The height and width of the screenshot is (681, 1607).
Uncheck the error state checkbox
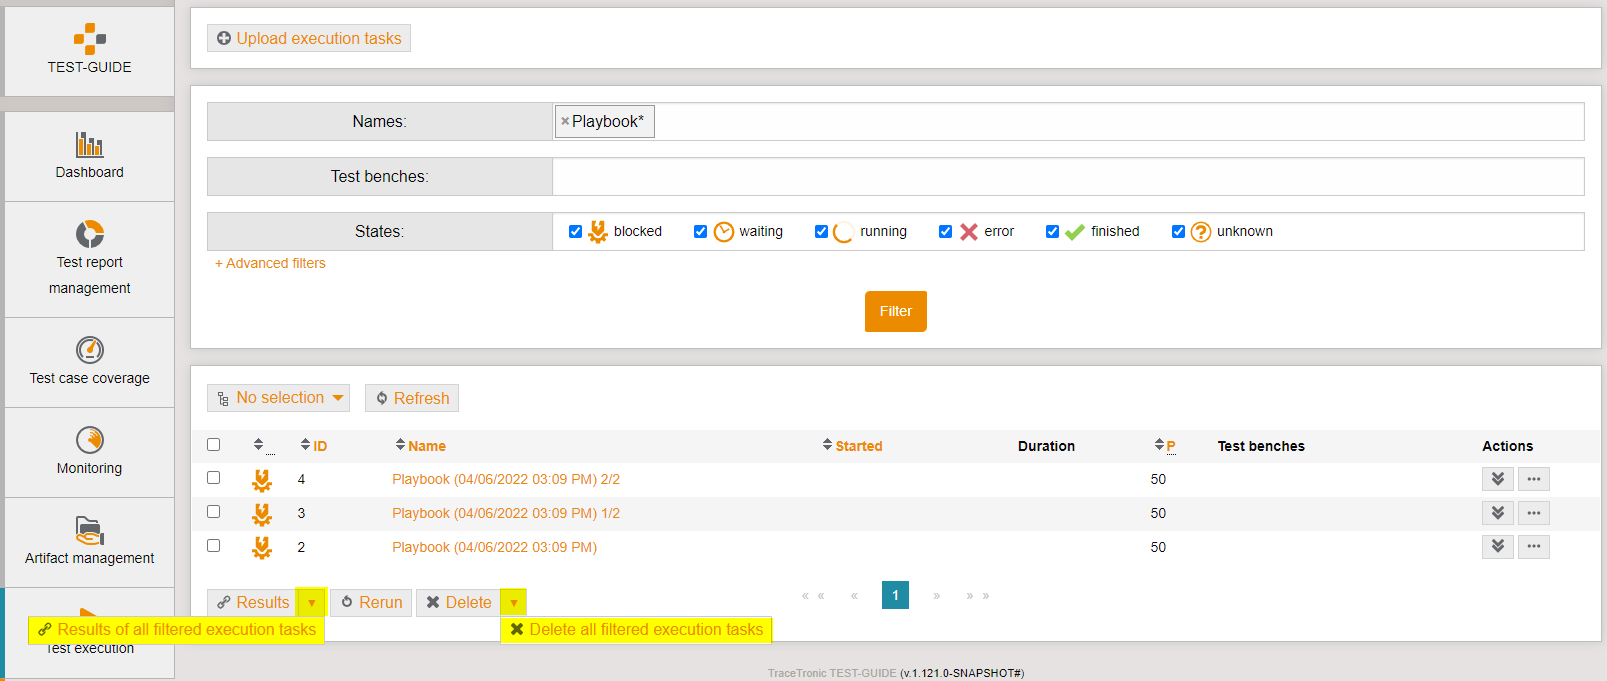click(x=945, y=231)
